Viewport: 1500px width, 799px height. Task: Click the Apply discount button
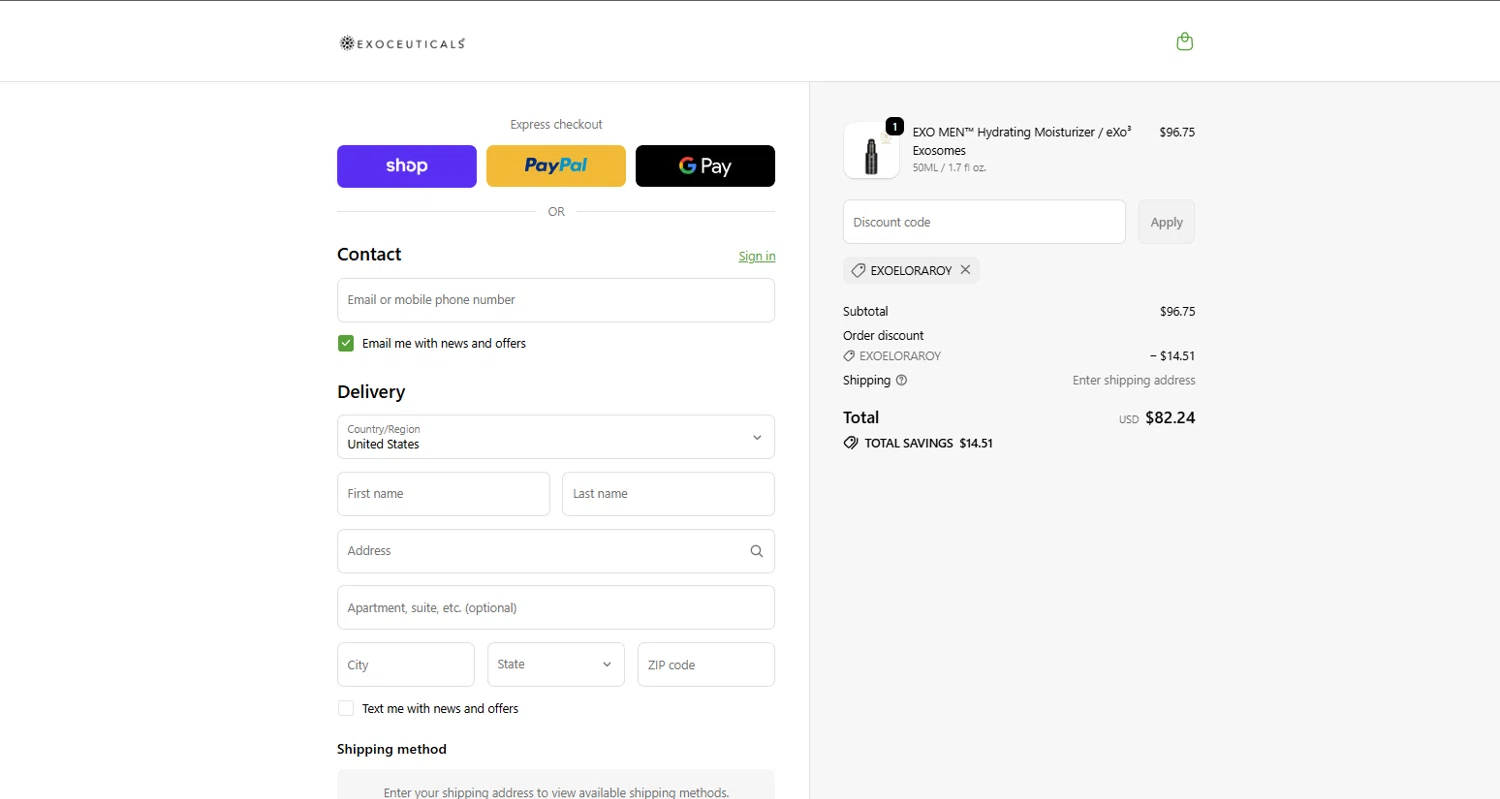pyautogui.click(x=1166, y=222)
